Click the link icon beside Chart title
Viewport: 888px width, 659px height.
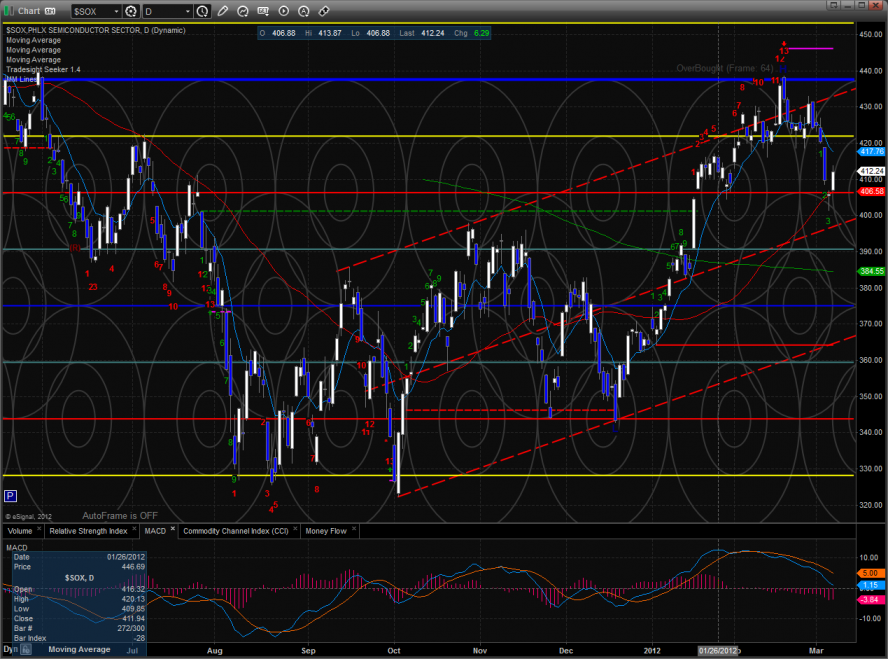point(48,10)
